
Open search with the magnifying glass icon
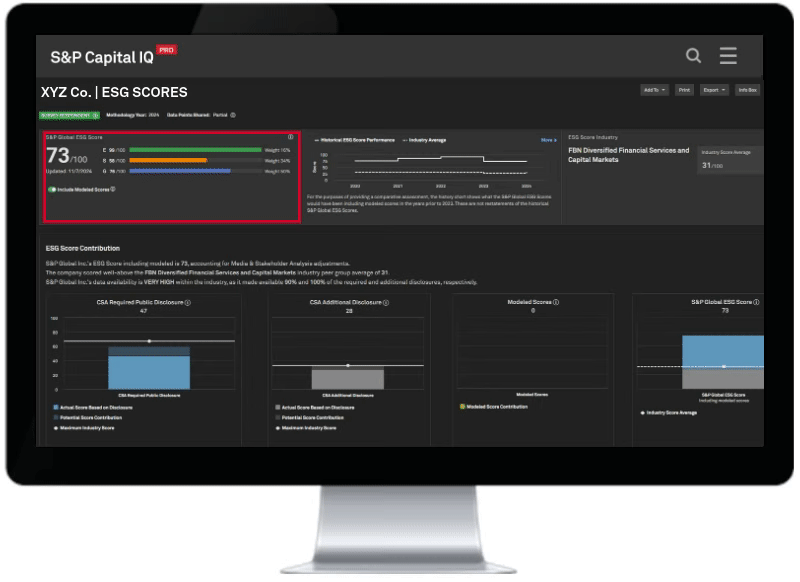693,56
